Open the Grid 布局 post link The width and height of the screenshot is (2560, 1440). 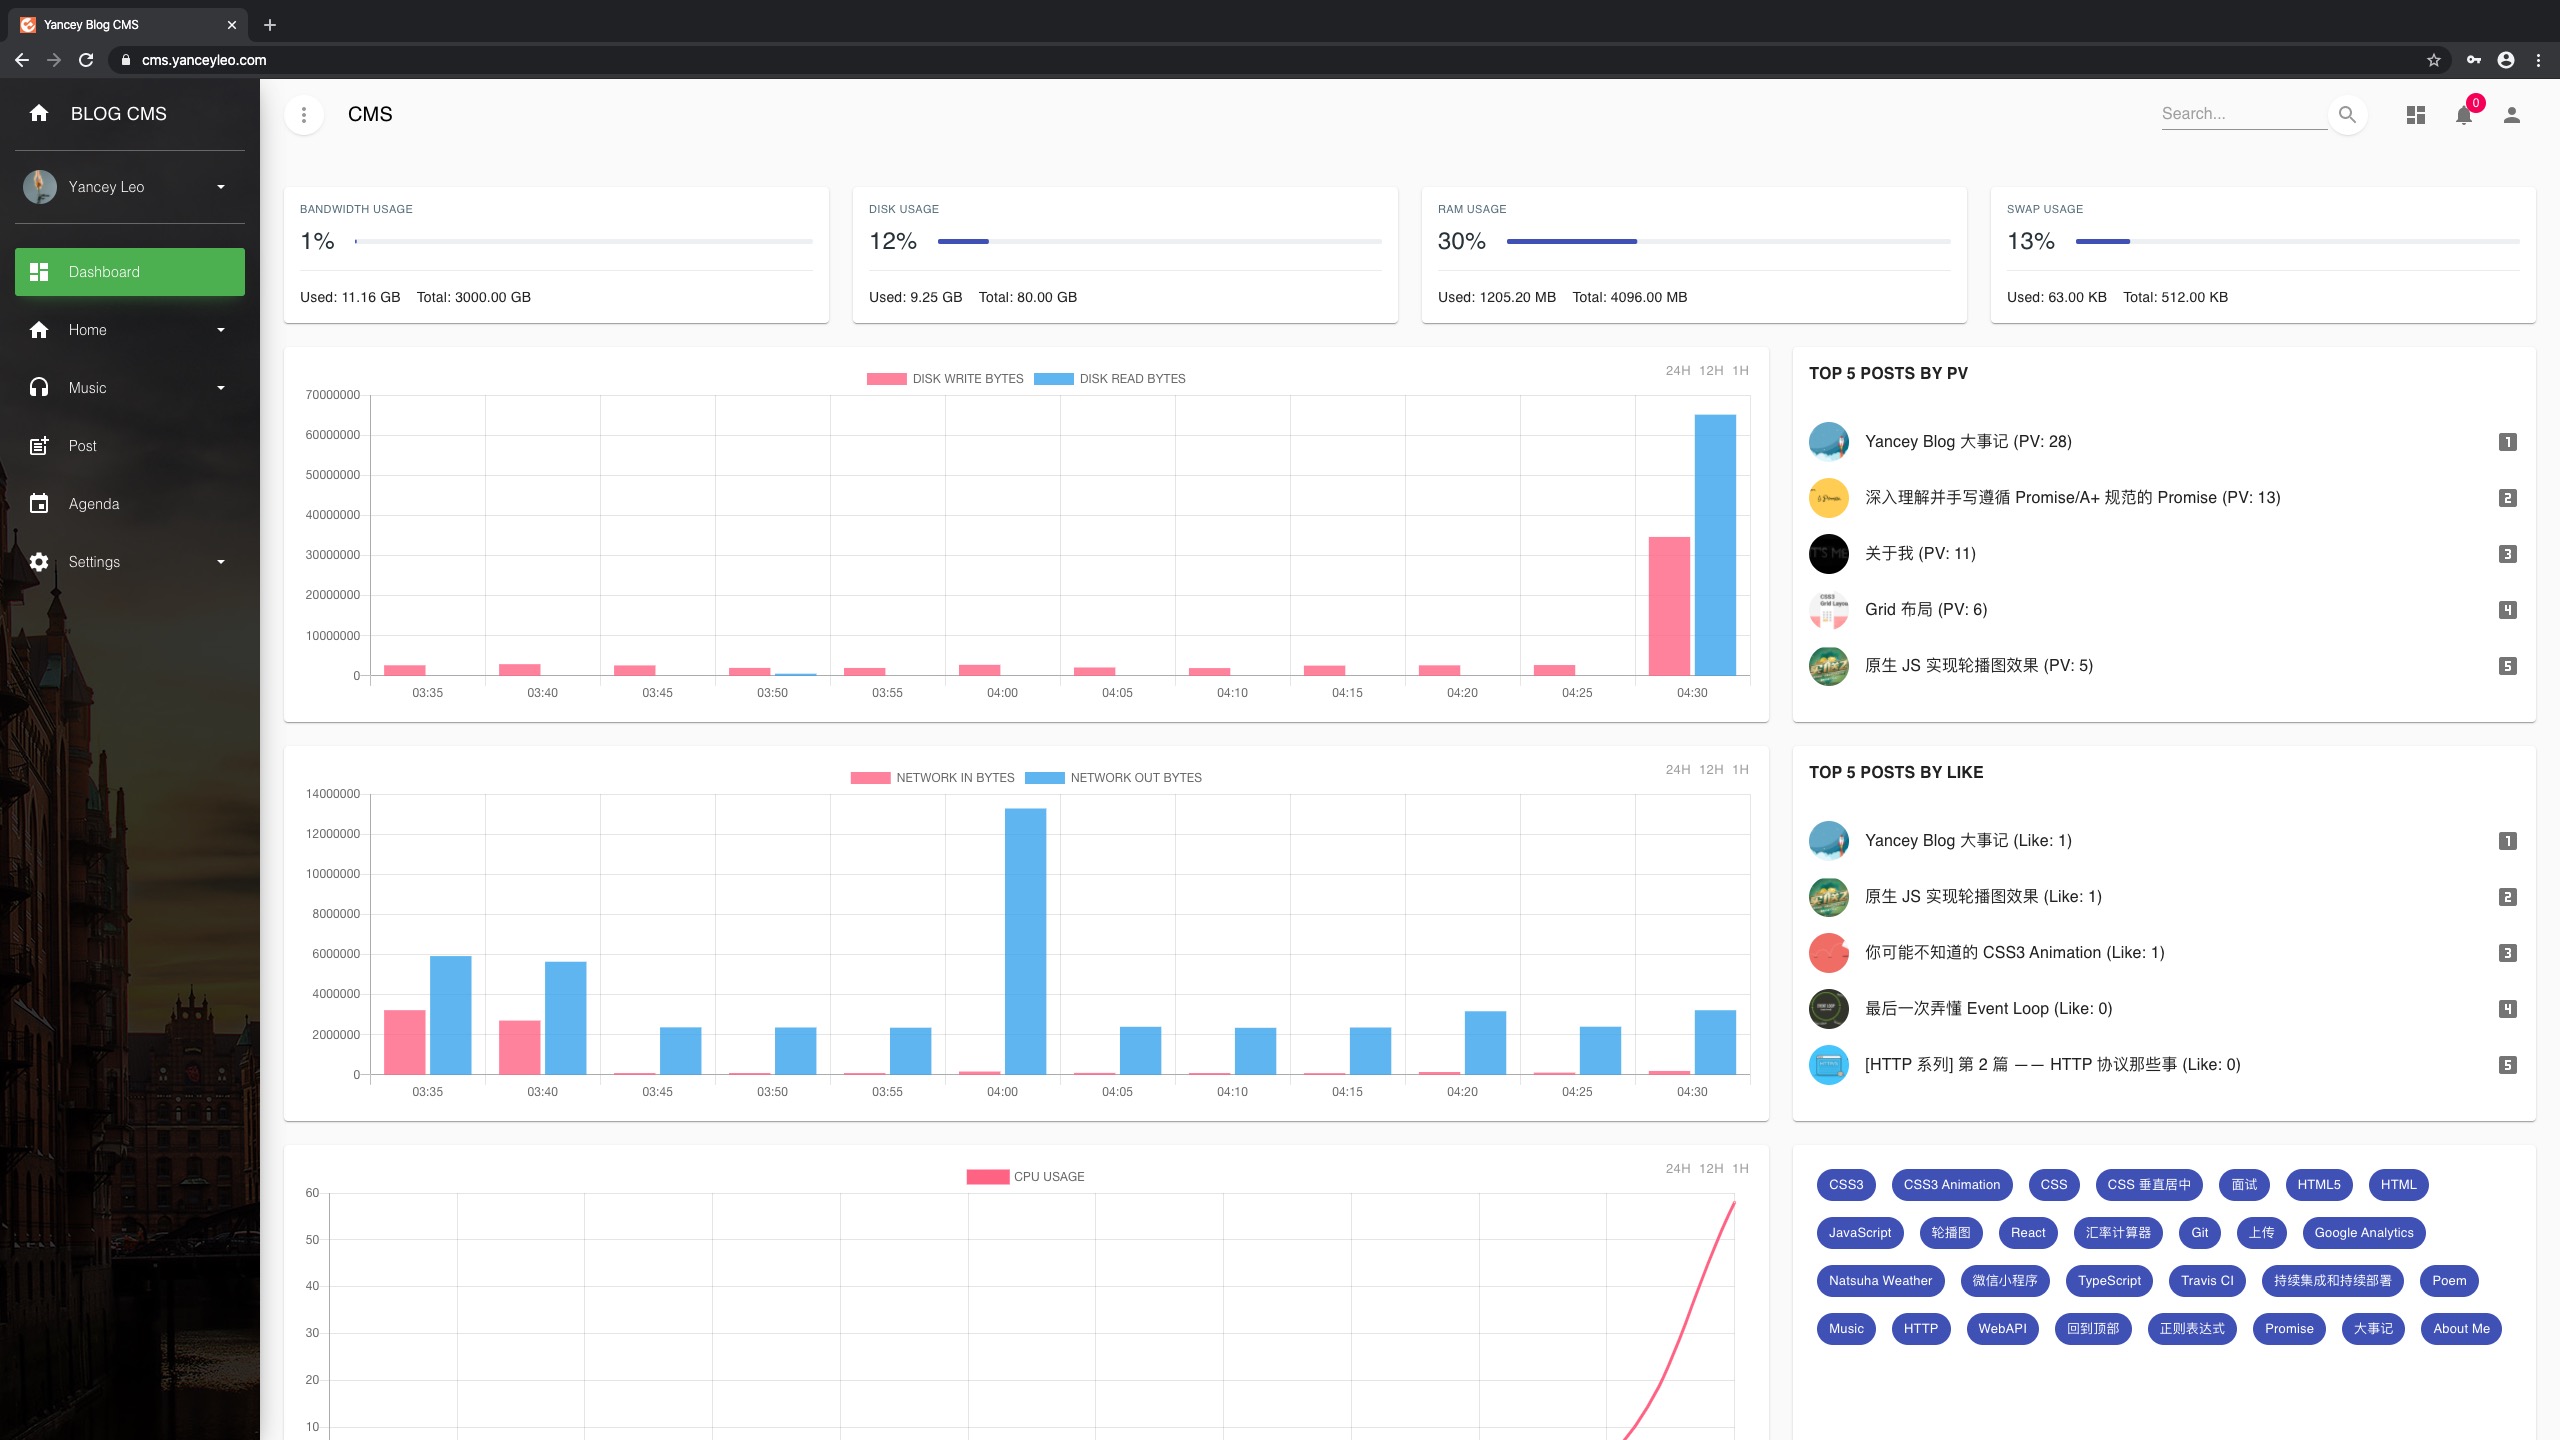(x=1925, y=610)
